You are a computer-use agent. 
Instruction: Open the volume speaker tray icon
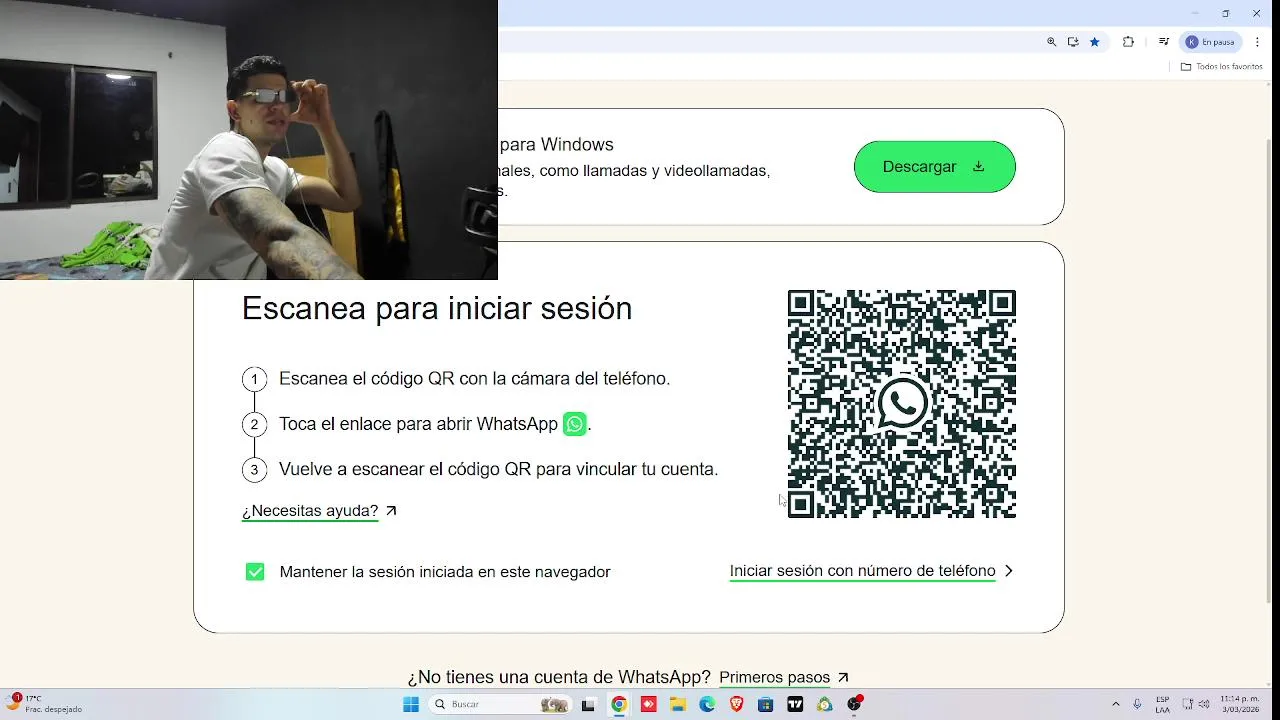point(1204,704)
